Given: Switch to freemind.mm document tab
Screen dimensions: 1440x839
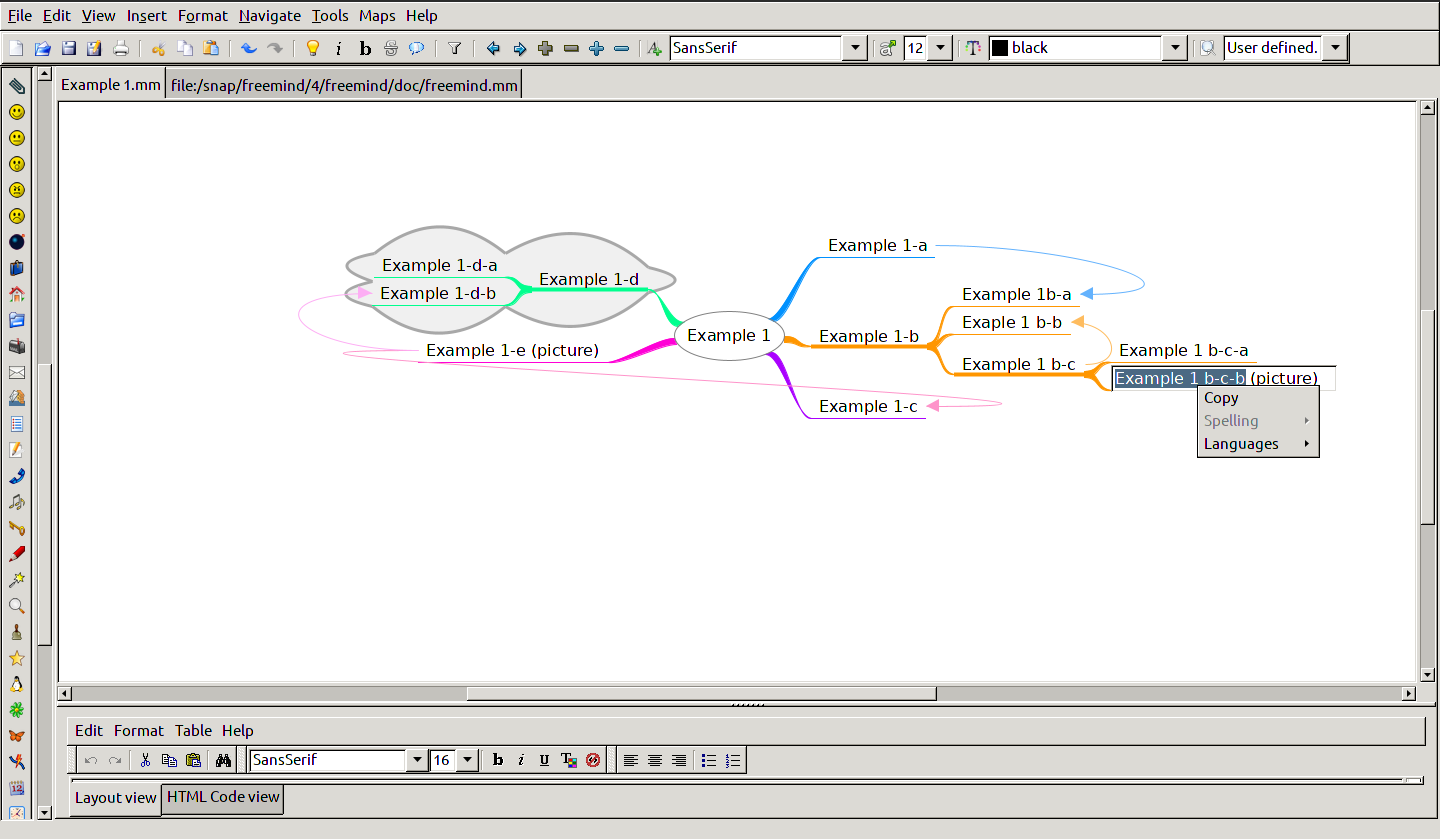Looking at the screenshot, I should [344, 85].
